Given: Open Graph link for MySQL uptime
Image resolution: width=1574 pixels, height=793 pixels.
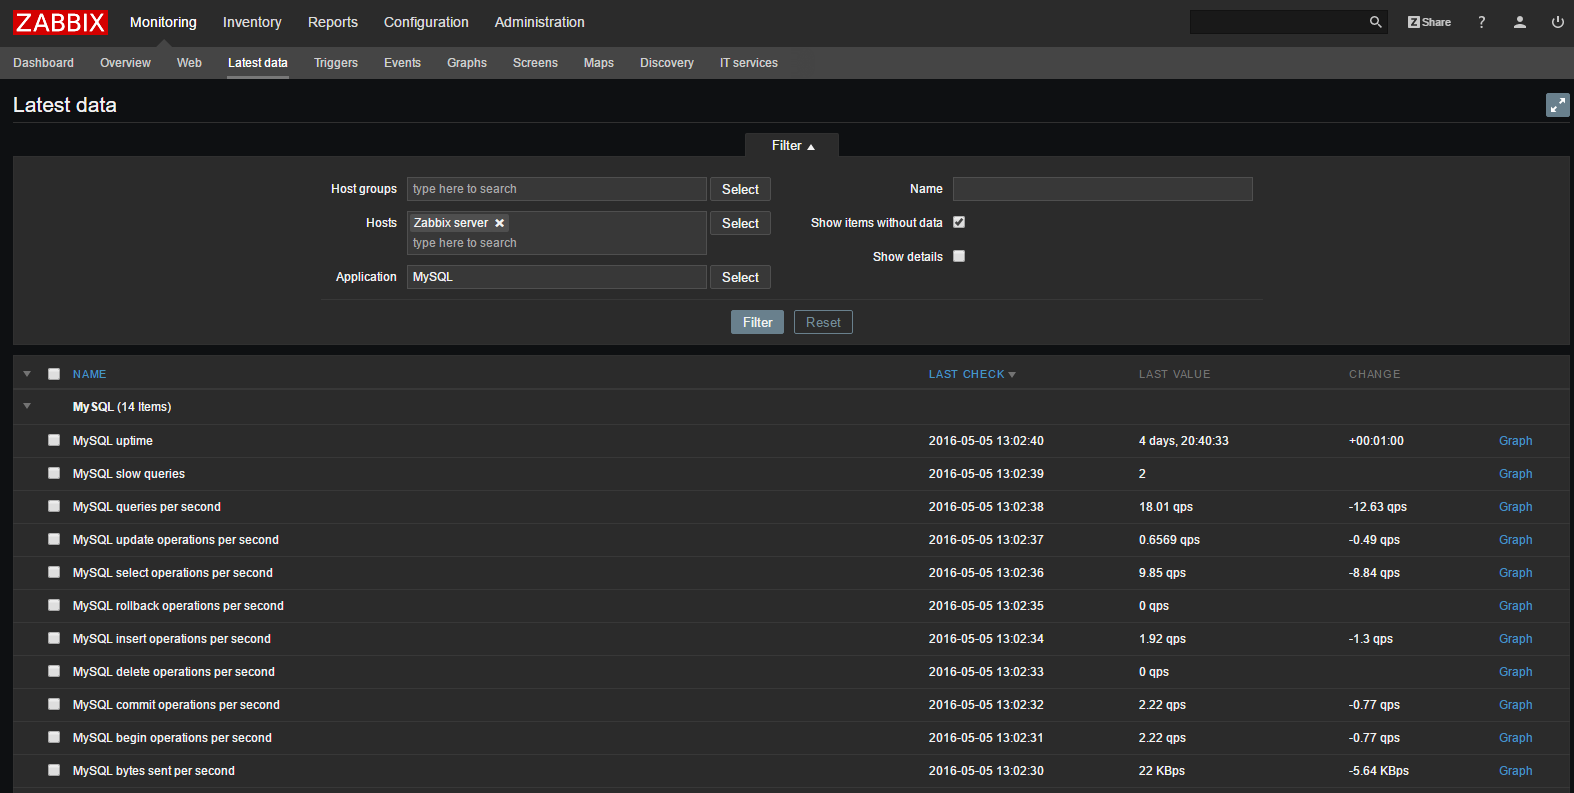Looking at the screenshot, I should pos(1515,441).
